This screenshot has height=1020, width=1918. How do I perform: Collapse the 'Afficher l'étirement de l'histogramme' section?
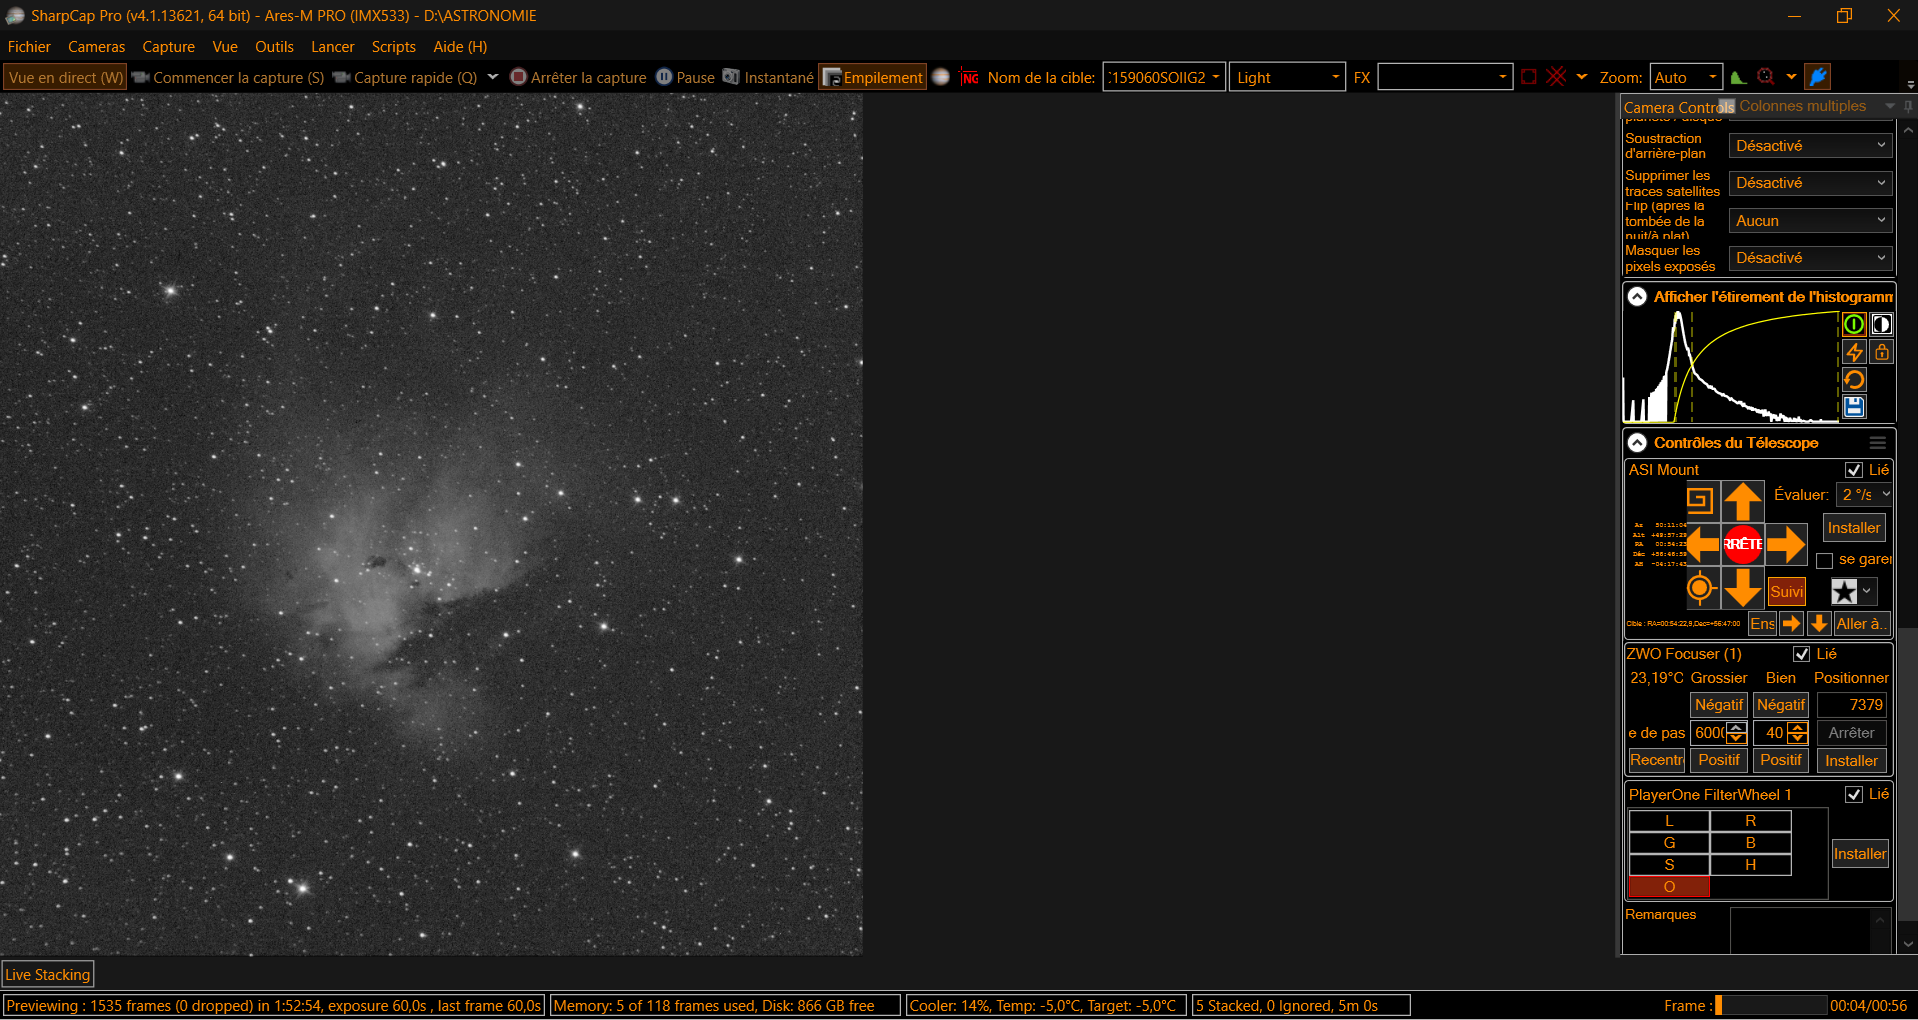tap(1637, 297)
